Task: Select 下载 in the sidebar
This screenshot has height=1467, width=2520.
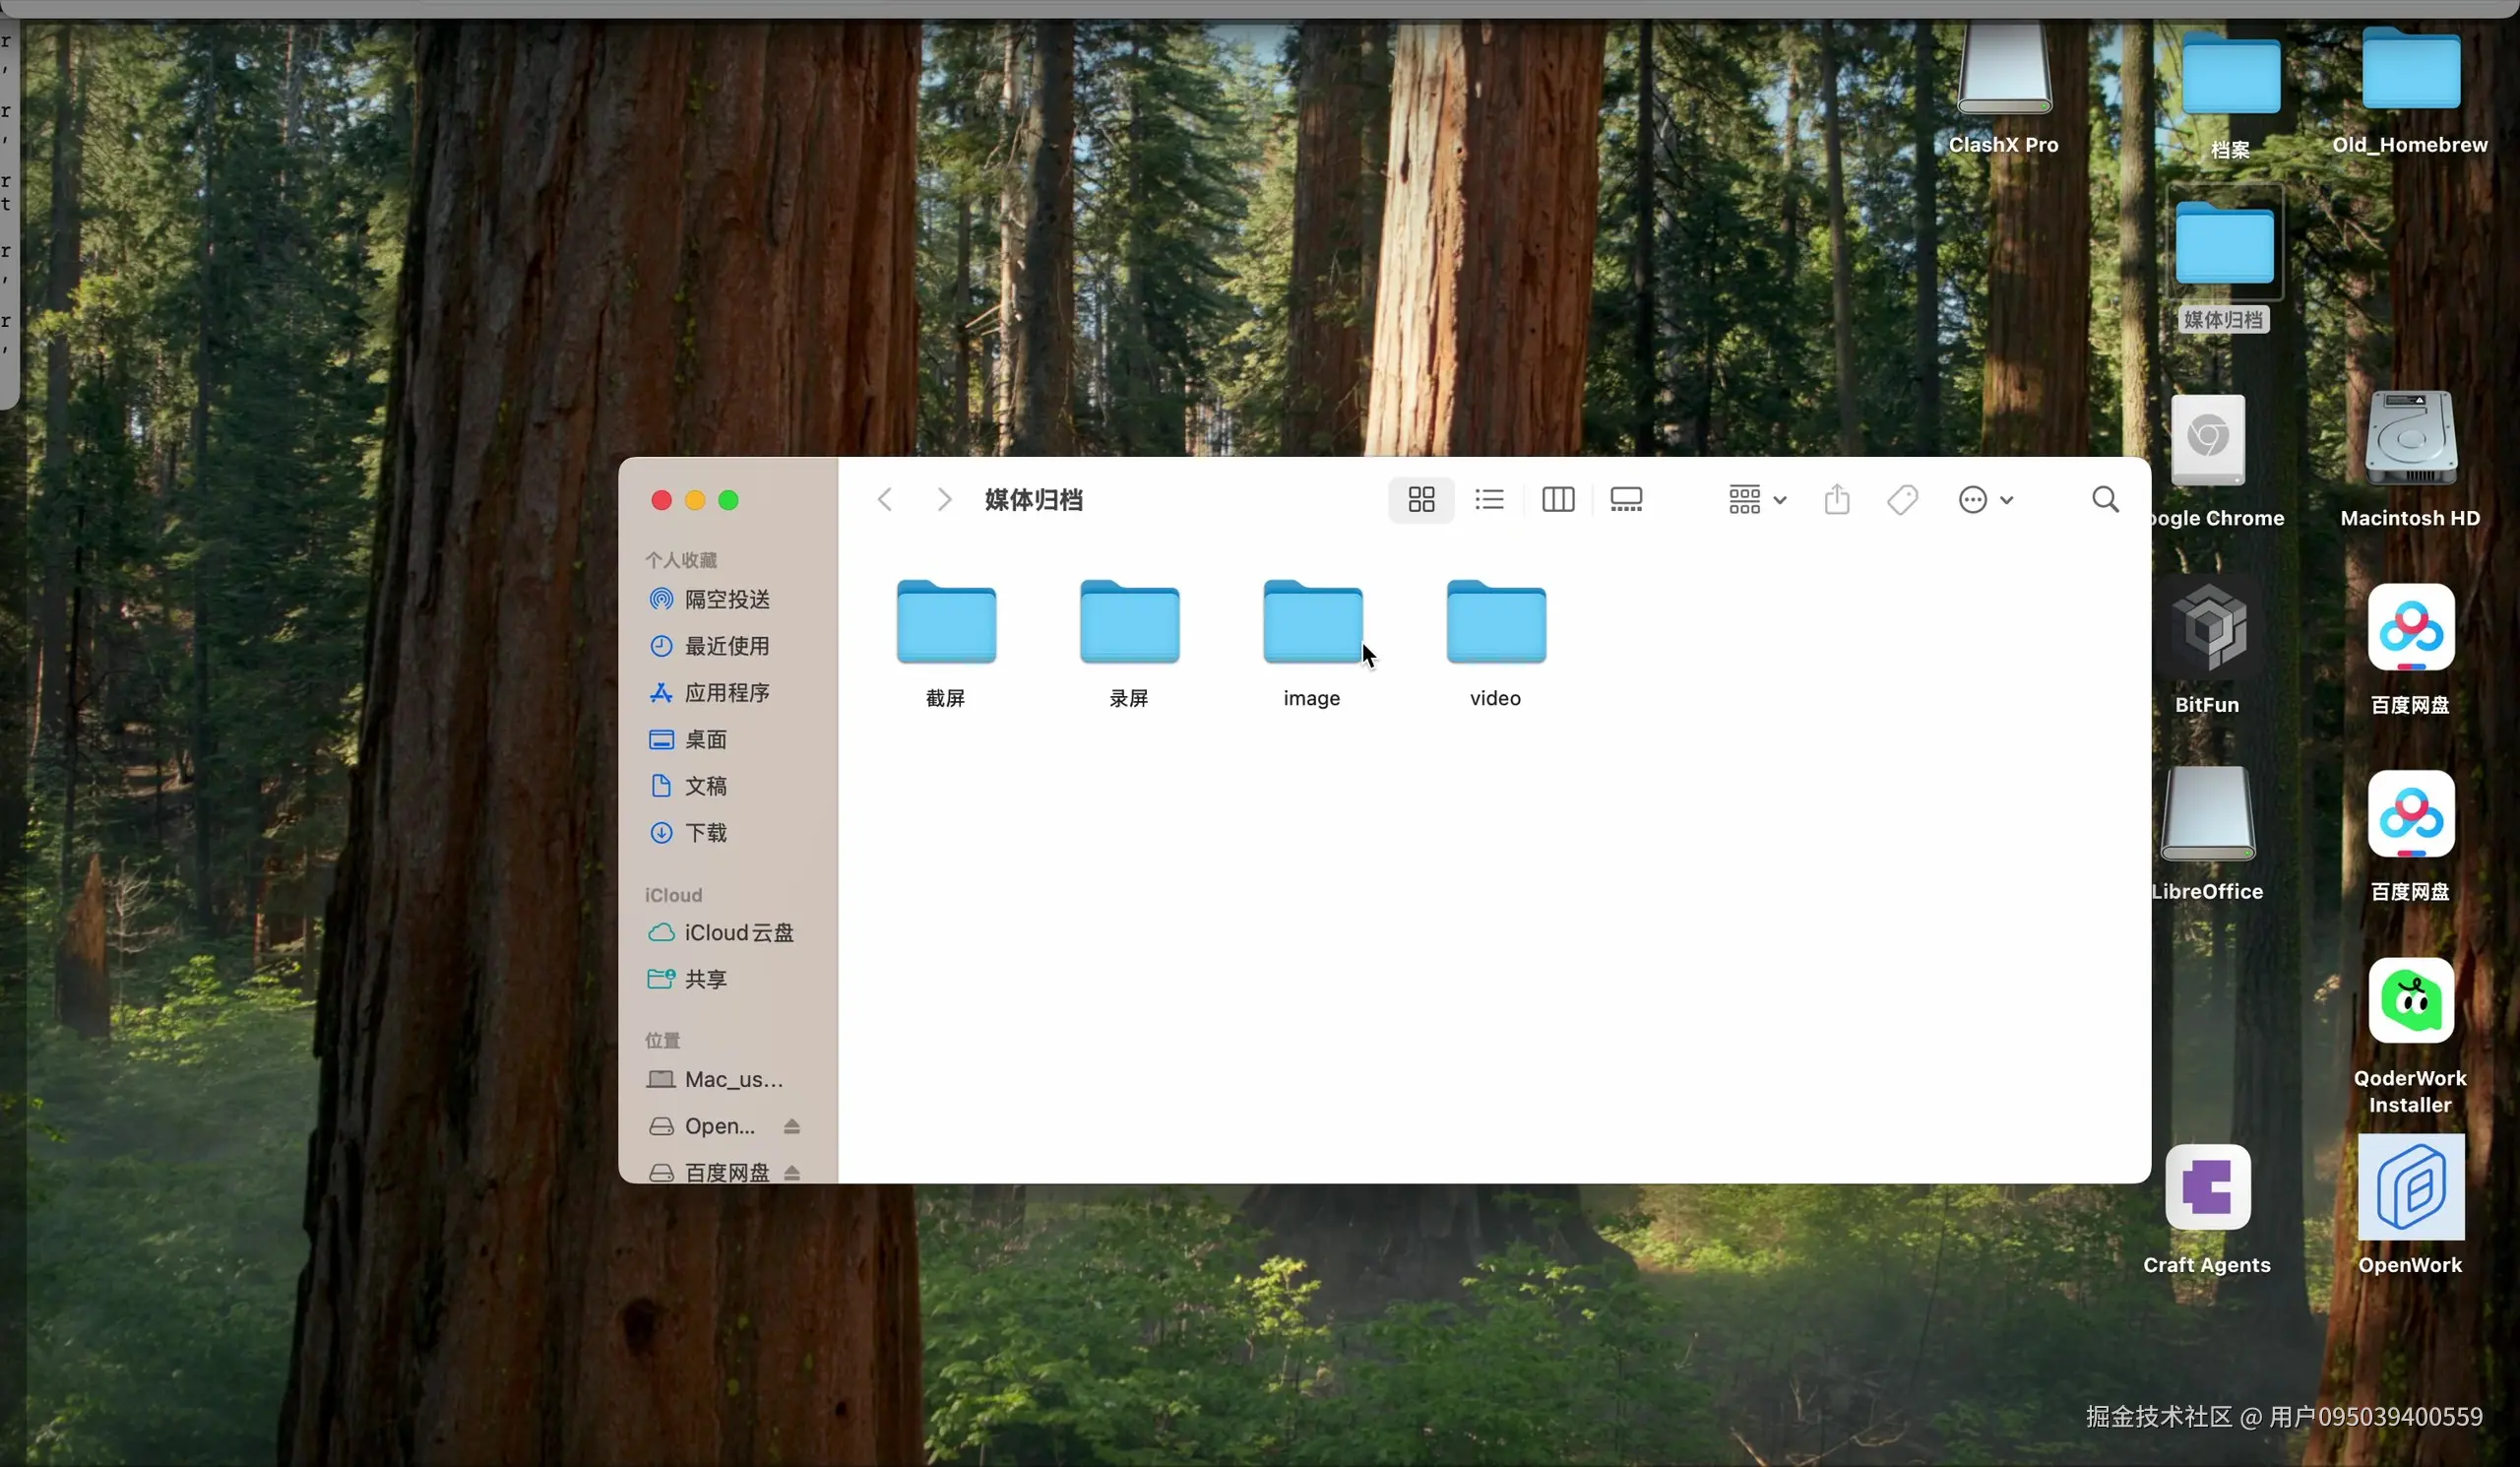Action: [x=705, y=832]
